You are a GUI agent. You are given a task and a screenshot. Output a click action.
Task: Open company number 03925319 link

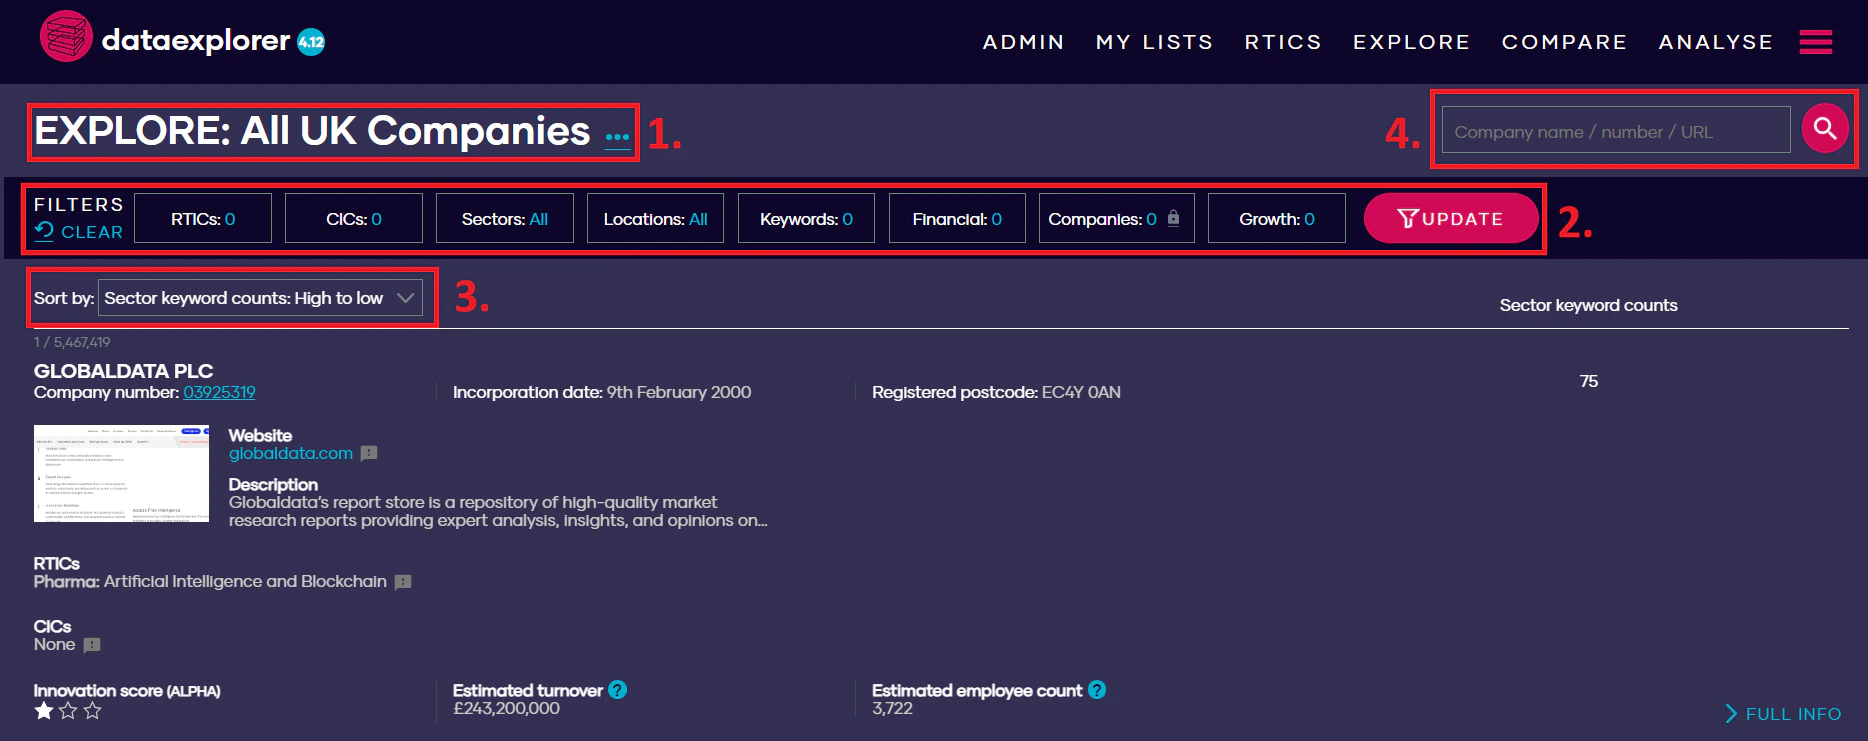(x=219, y=392)
